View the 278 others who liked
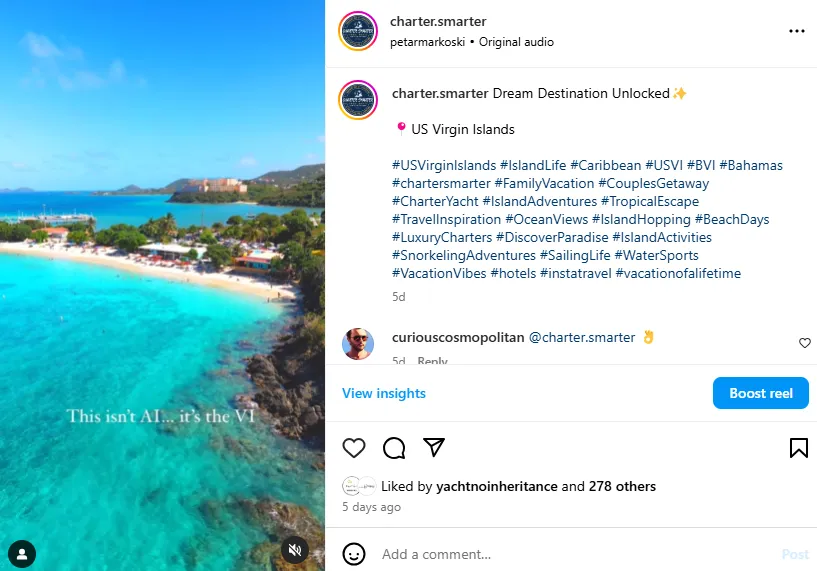817x571 pixels. pyautogui.click(x=621, y=486)
